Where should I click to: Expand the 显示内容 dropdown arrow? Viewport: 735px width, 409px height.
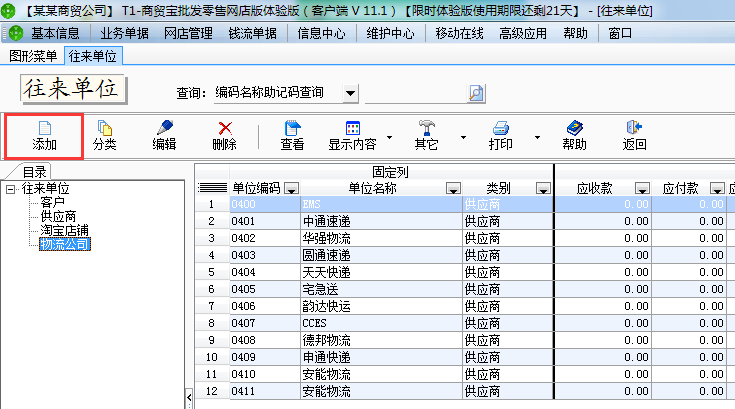click(389, 137)
